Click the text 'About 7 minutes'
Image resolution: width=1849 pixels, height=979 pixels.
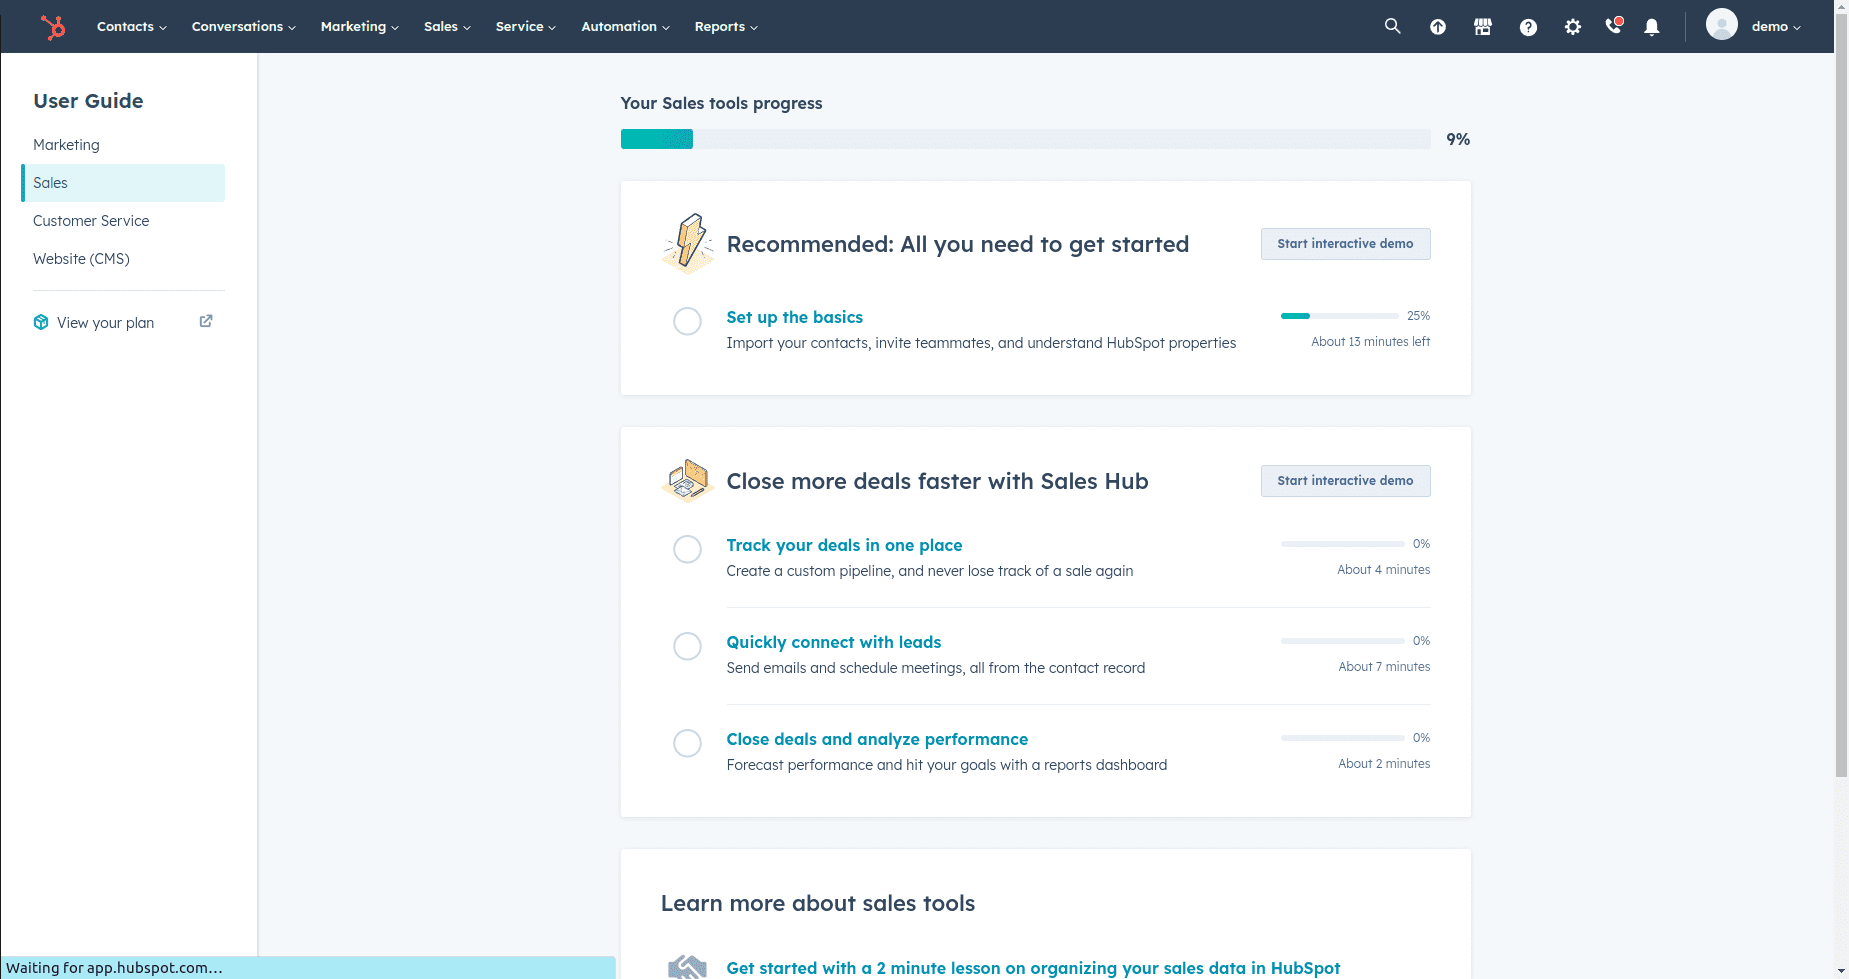click(1384, 667)
